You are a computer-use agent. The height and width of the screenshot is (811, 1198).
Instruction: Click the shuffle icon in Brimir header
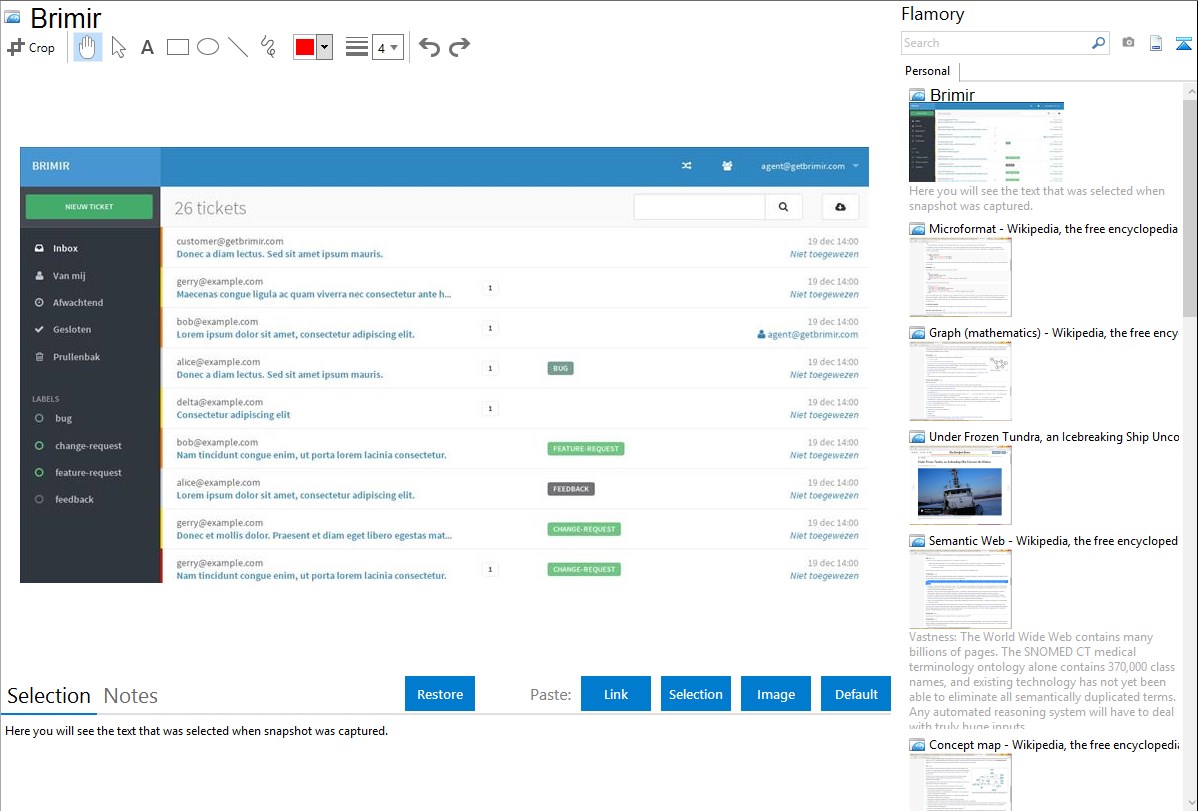click(x=687, y=166)
